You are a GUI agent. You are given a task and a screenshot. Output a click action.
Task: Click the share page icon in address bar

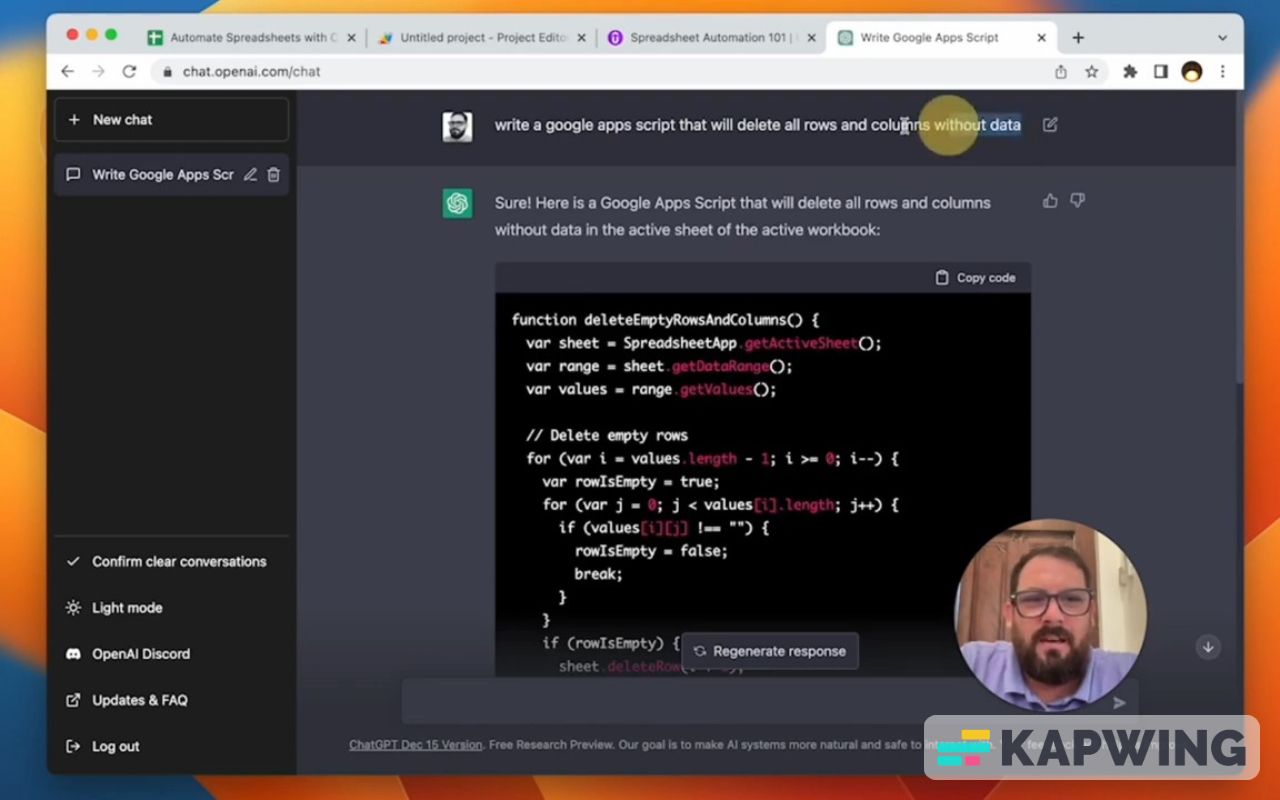click(1061, 71)
